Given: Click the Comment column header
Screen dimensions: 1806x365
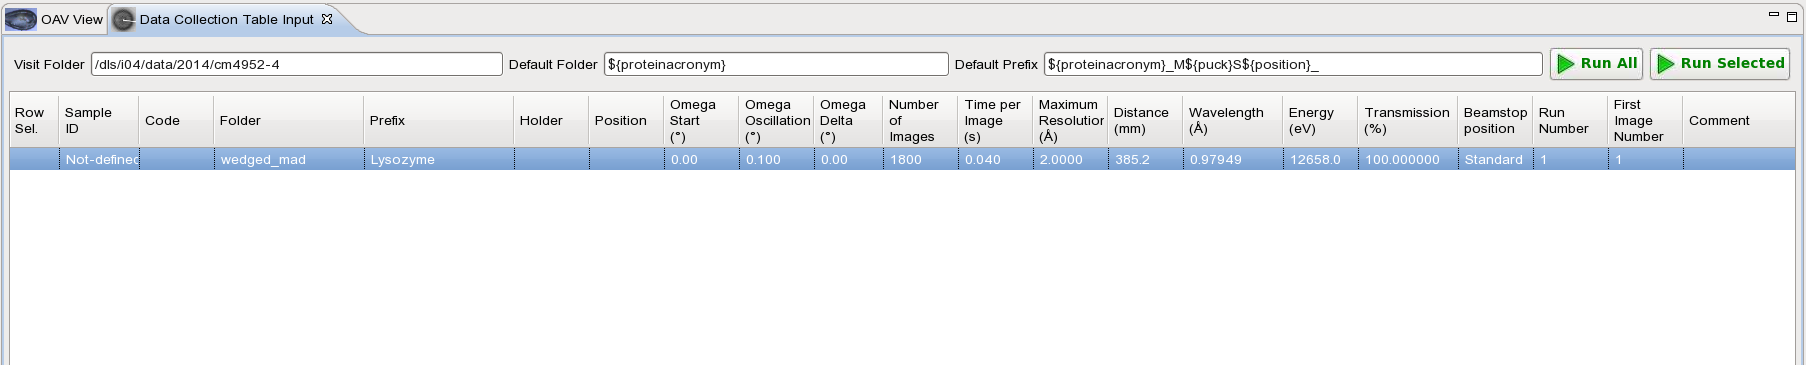Looking at the screenshot, I should click(x=1739, y=121).
